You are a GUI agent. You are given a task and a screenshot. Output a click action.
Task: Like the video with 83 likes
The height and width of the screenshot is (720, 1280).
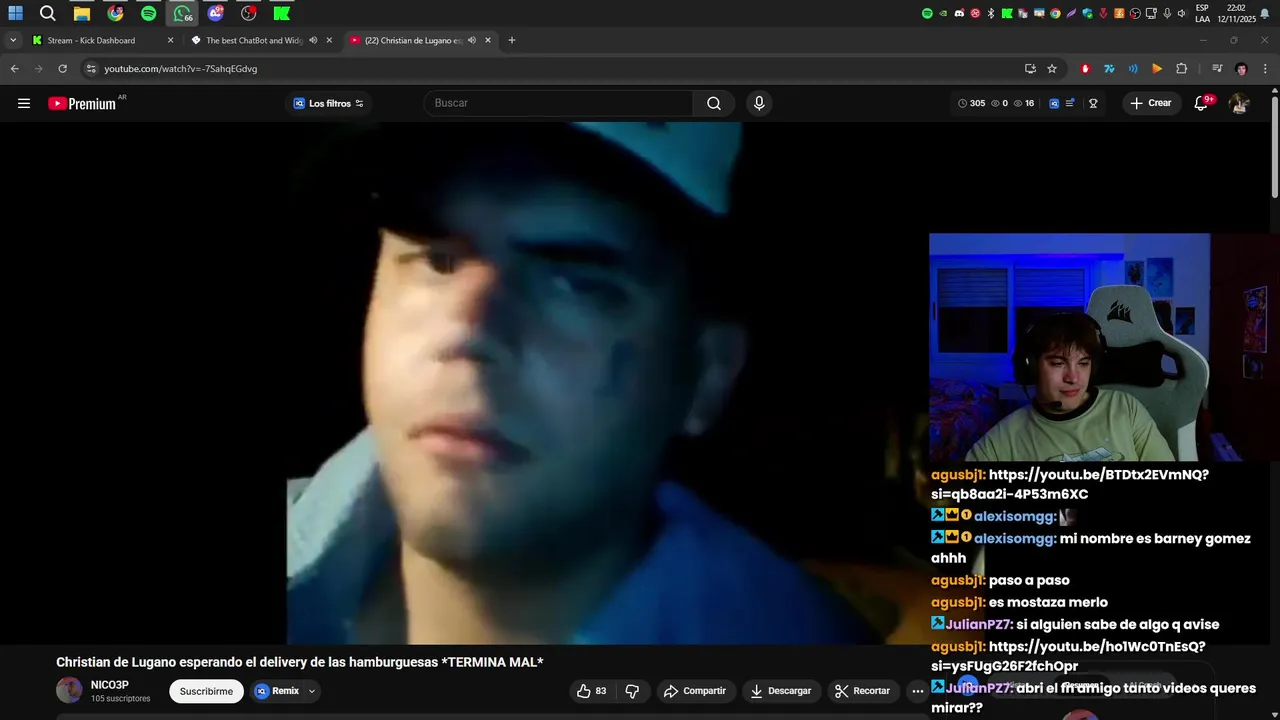click(591, 691)
